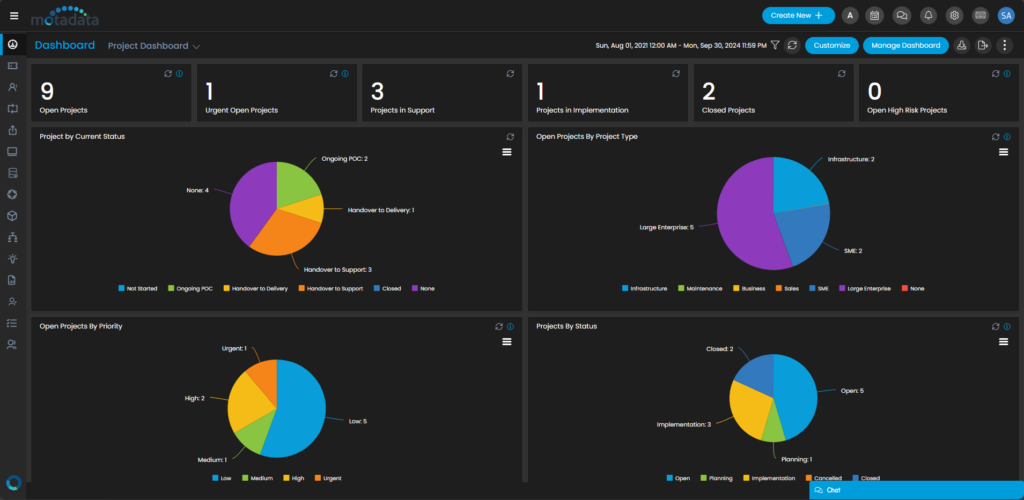1024x500 pixels.
Task: Open the hamburger main menu
Action: click(x=14, y=15)
